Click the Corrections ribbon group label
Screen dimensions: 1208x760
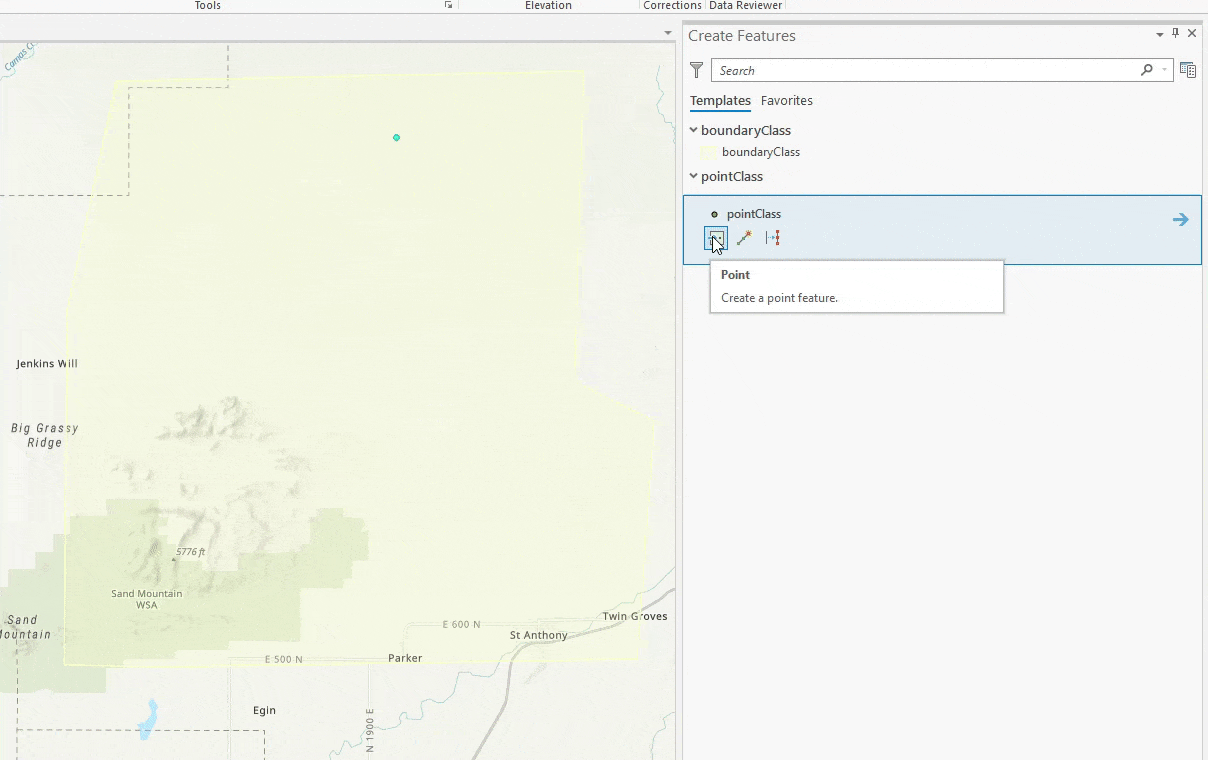click(x=672, y=5)
